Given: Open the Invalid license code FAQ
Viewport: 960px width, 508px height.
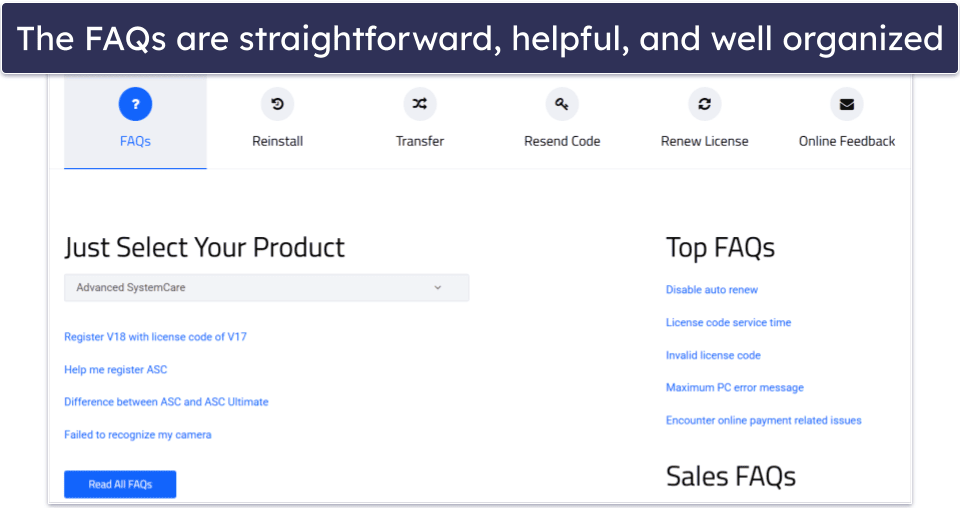Looking at the screenshot, I should 713,356.
